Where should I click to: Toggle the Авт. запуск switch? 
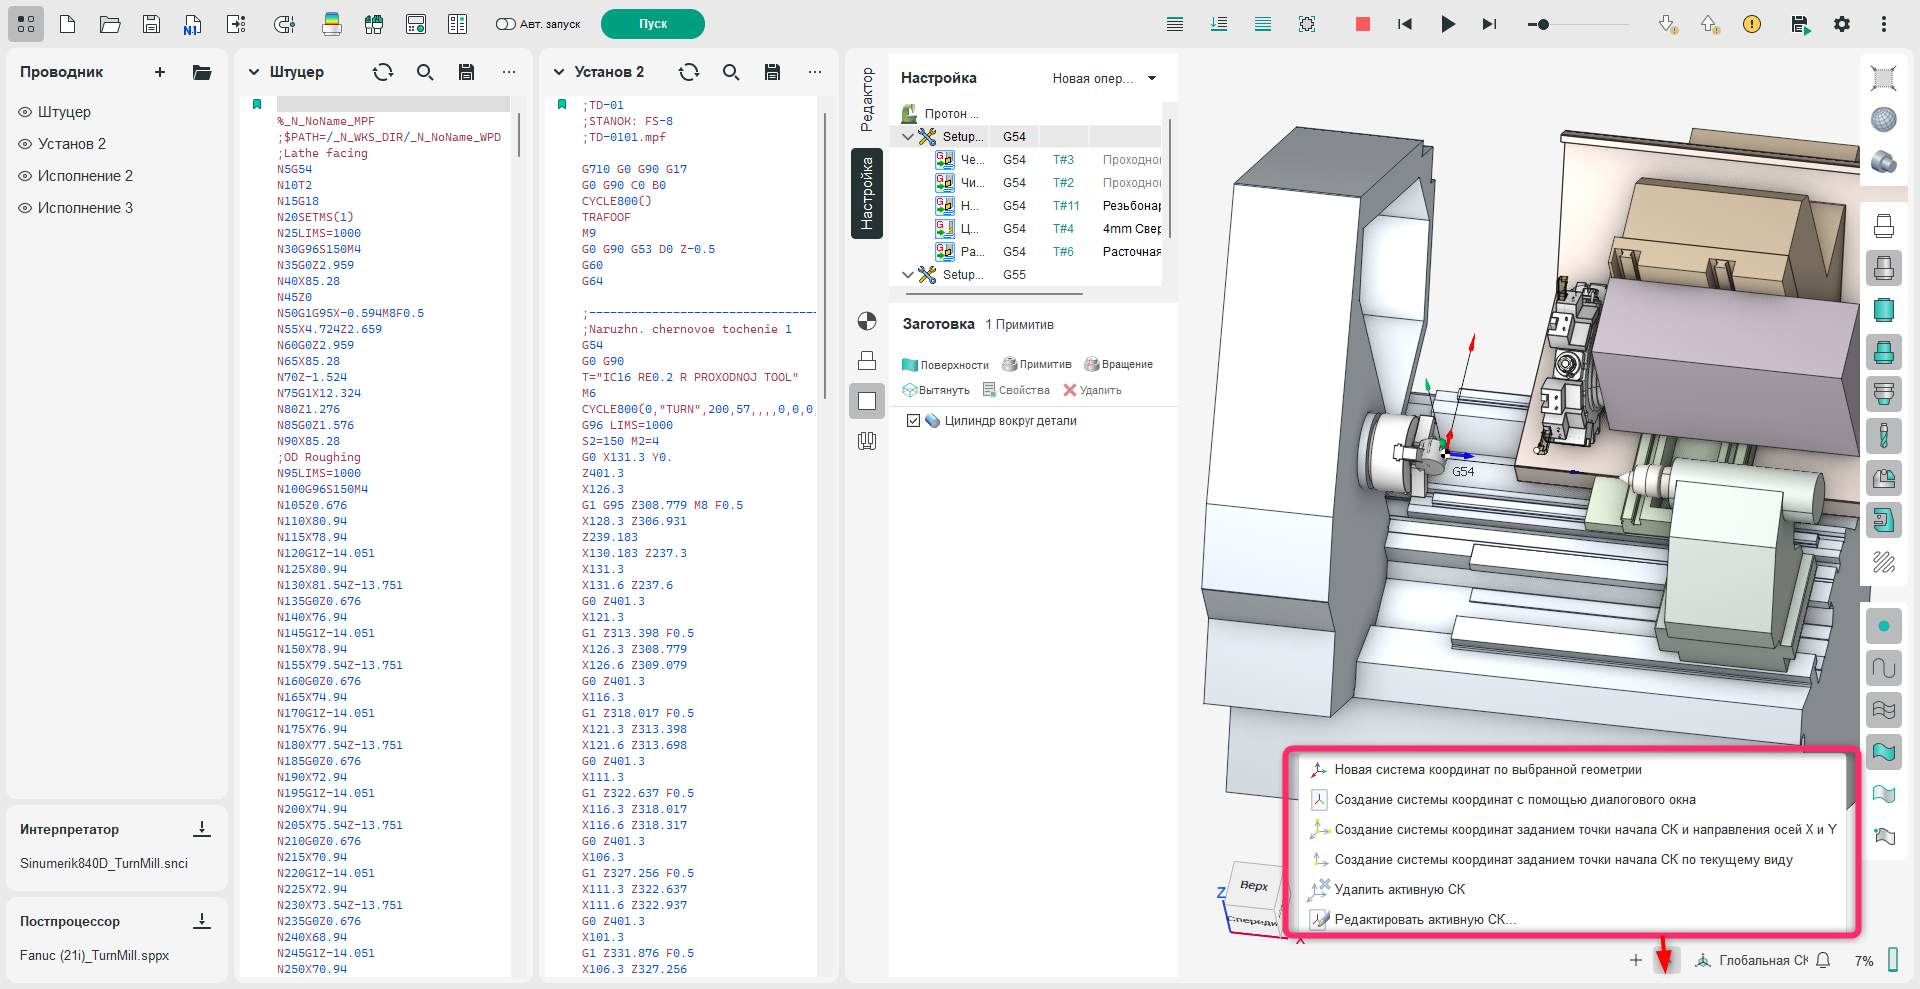point(506,24)
